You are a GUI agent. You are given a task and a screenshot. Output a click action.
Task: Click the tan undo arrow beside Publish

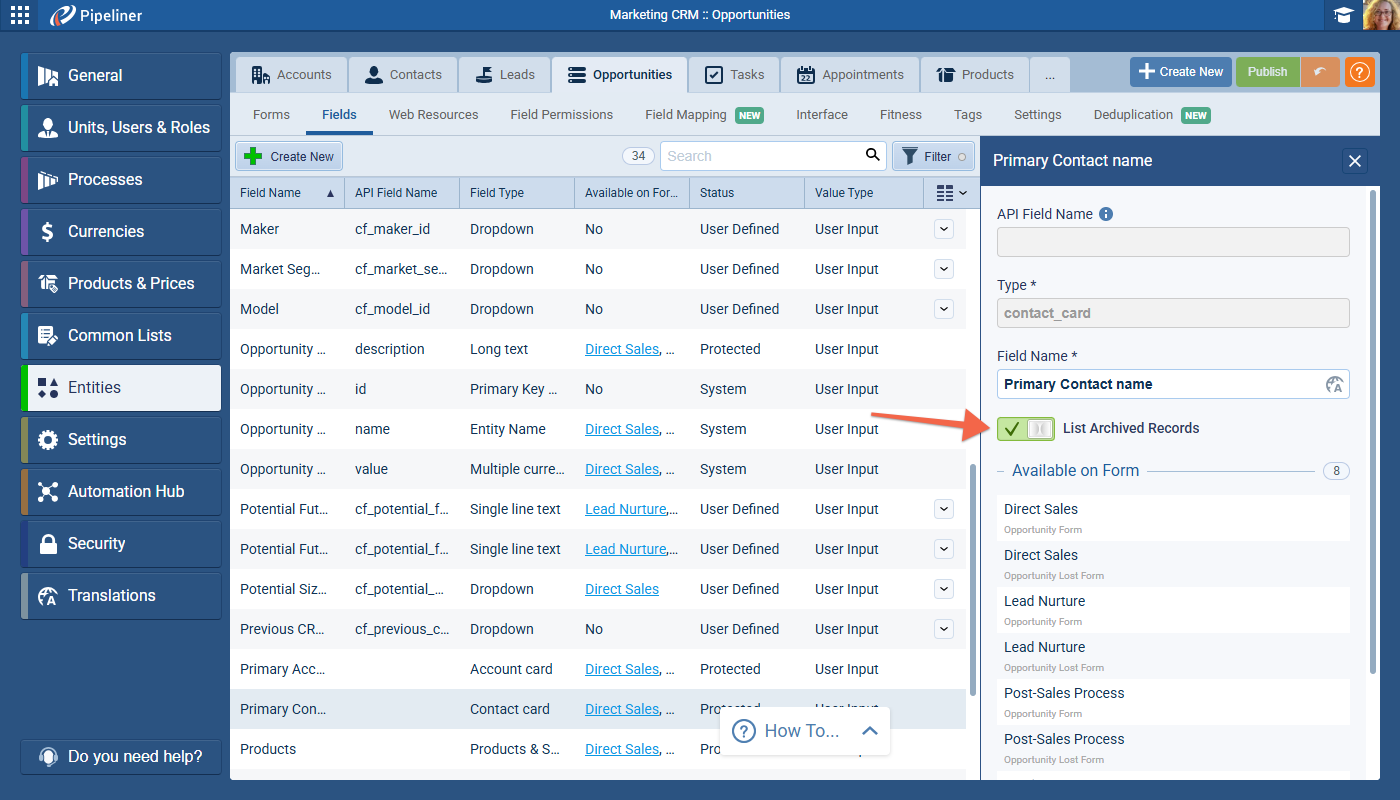click(1321, 72)
